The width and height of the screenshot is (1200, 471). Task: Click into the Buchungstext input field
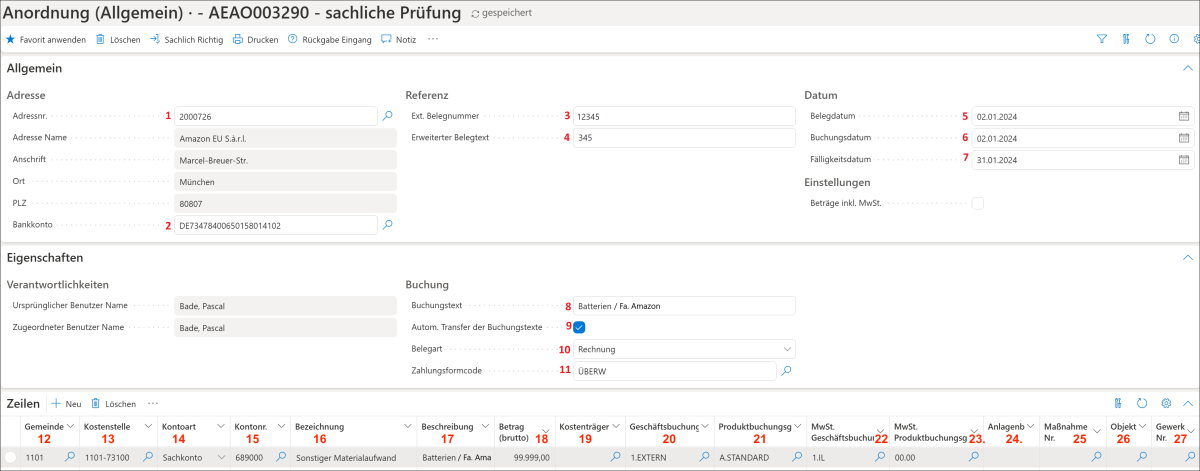684,305
